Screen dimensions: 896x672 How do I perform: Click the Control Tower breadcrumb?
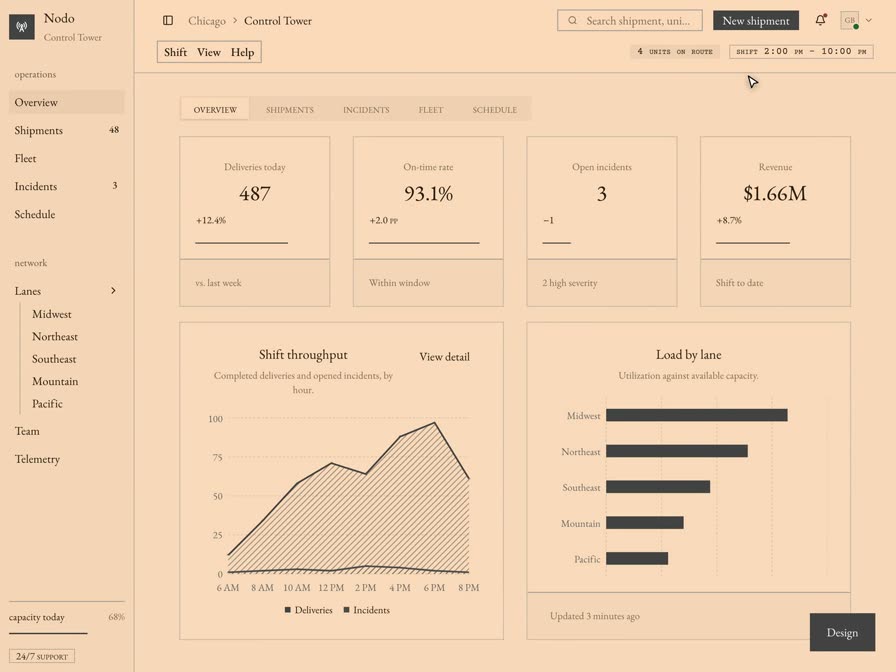(278, 21)
